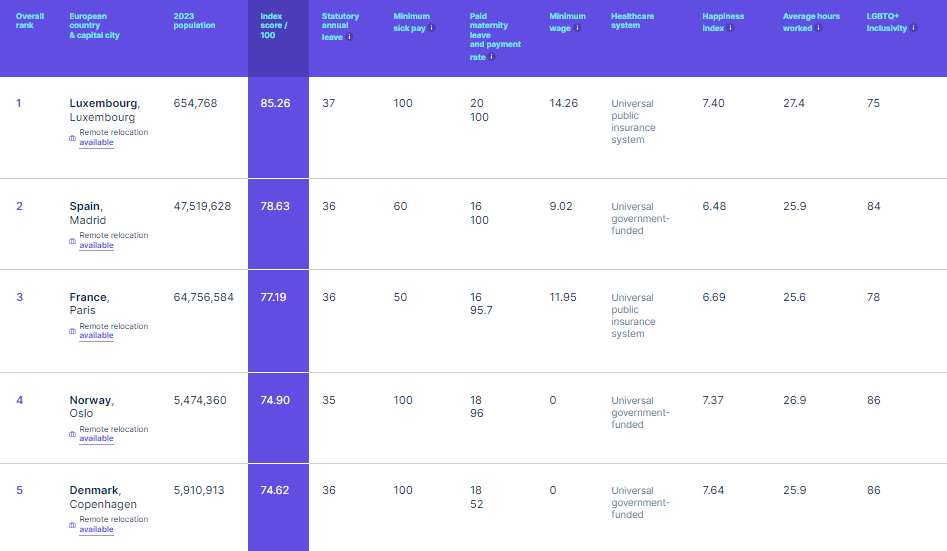The height and width of the screenshot is (551, 947).
Task: Show the Minimum wage info icon details
Action: 577,29
